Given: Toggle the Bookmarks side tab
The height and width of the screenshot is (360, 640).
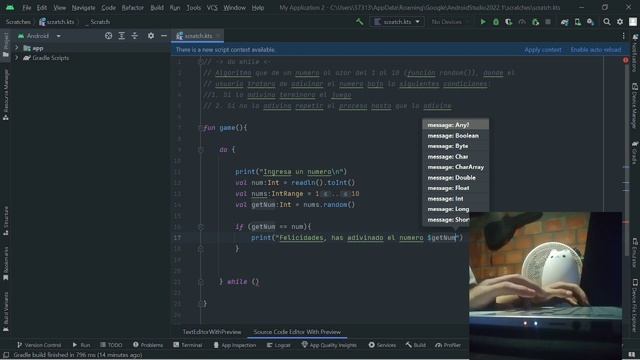Looking at the screenshot, I should pos(6,263).
